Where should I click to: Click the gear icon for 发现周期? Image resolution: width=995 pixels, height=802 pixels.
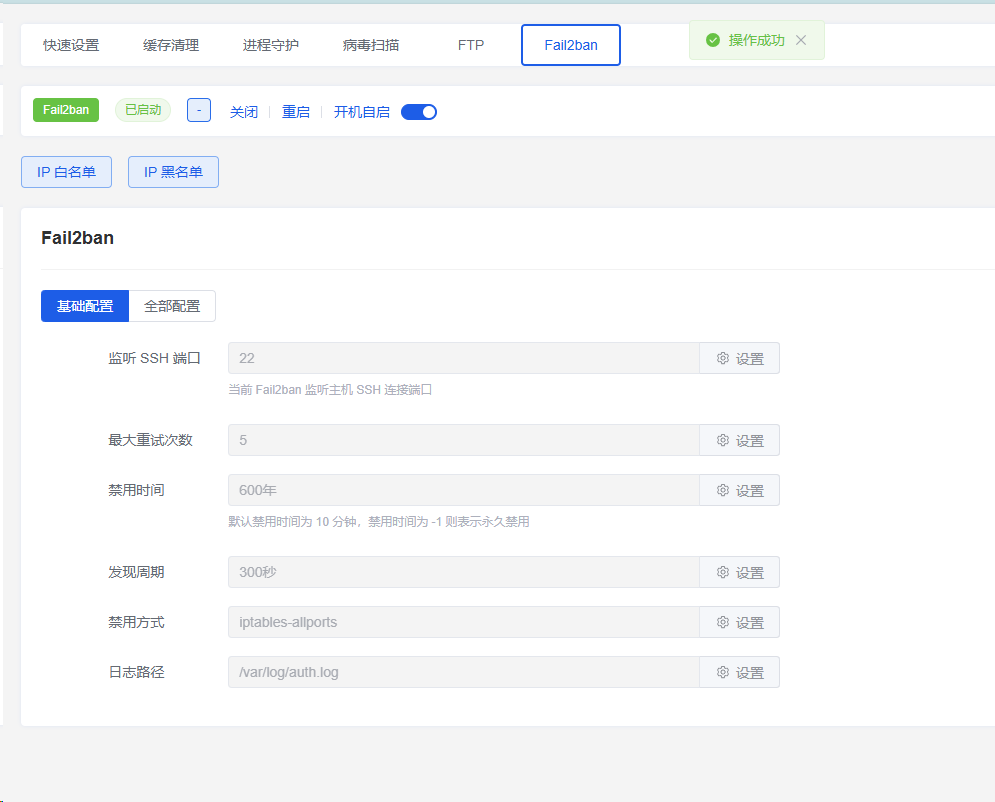tap(723, 572)
